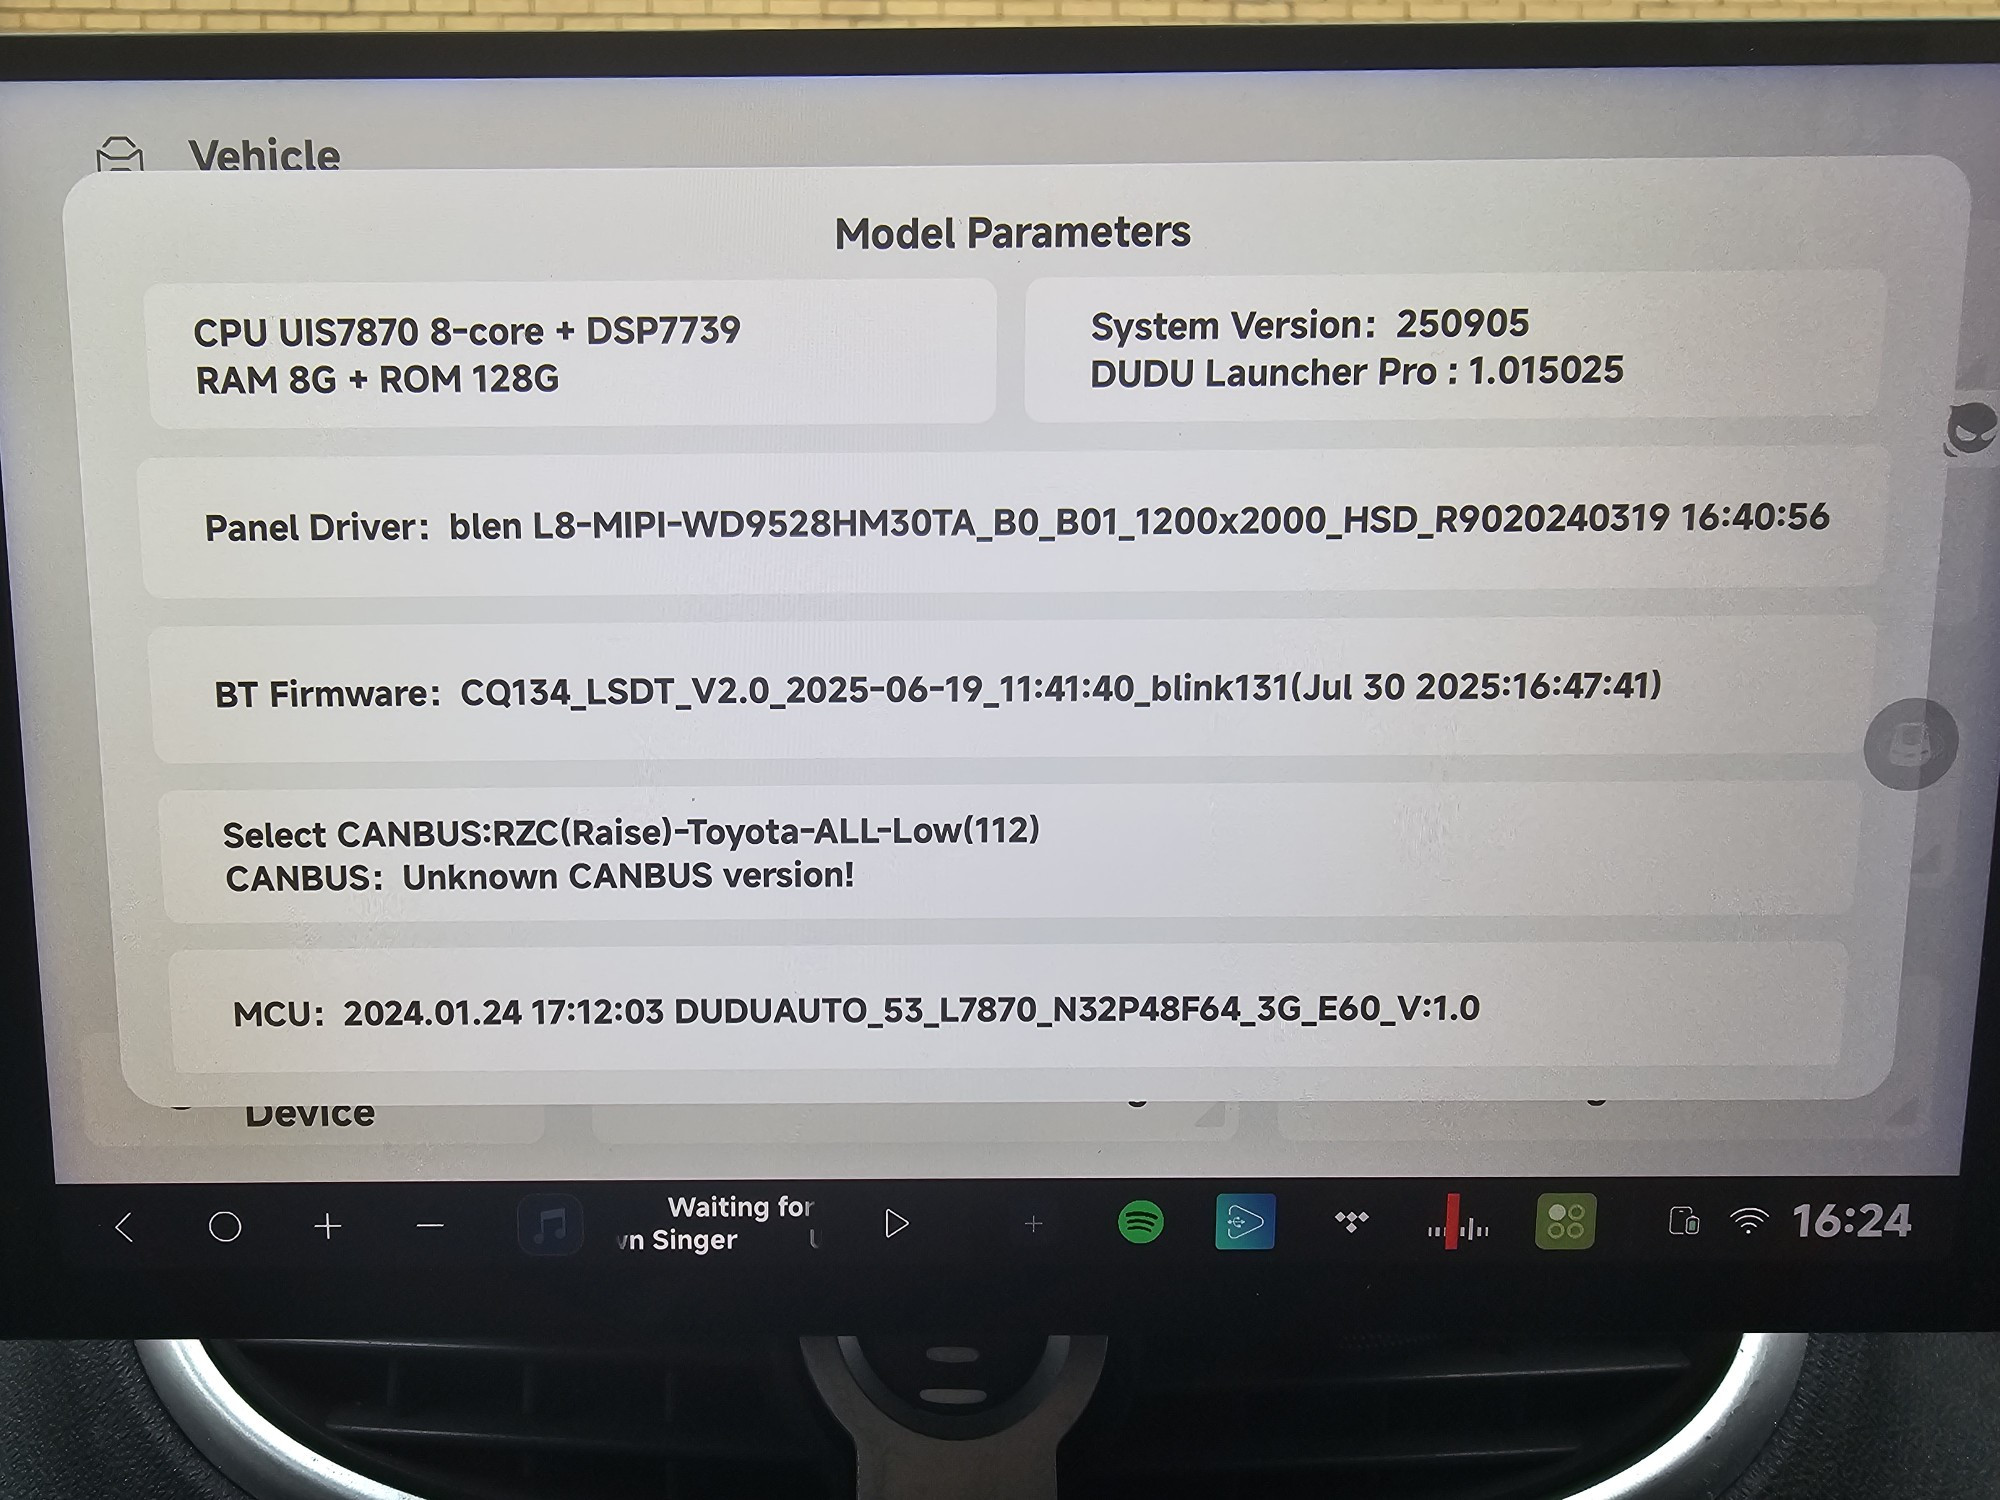Increase volume with the plus icon
Screen dimensions: 2000x1500
328,1226
